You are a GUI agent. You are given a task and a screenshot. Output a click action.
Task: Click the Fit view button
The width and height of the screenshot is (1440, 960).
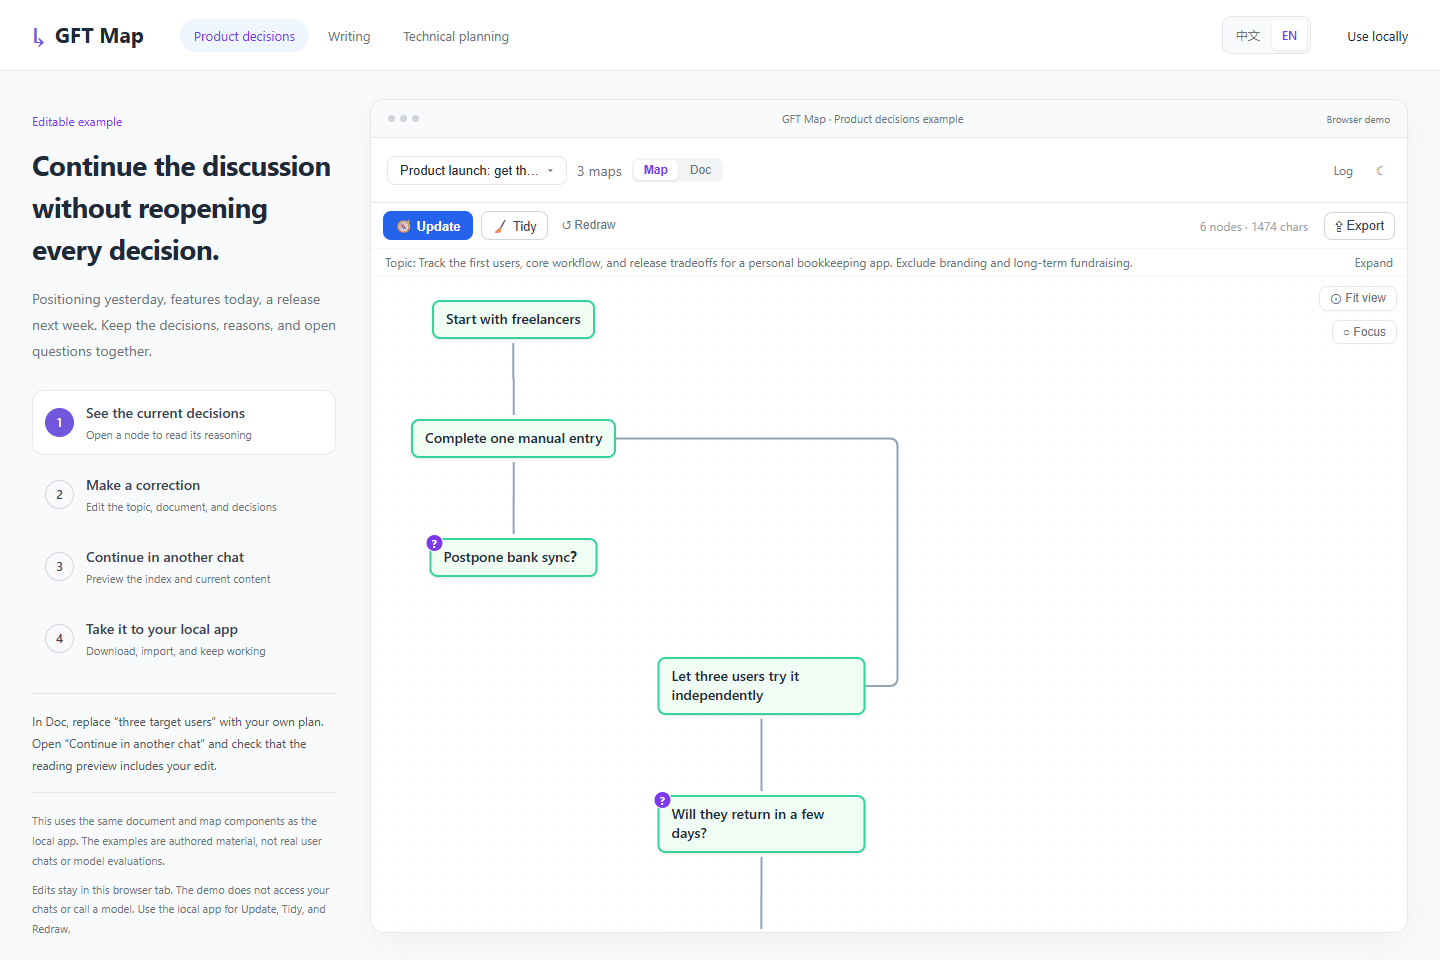point(1358,298)
